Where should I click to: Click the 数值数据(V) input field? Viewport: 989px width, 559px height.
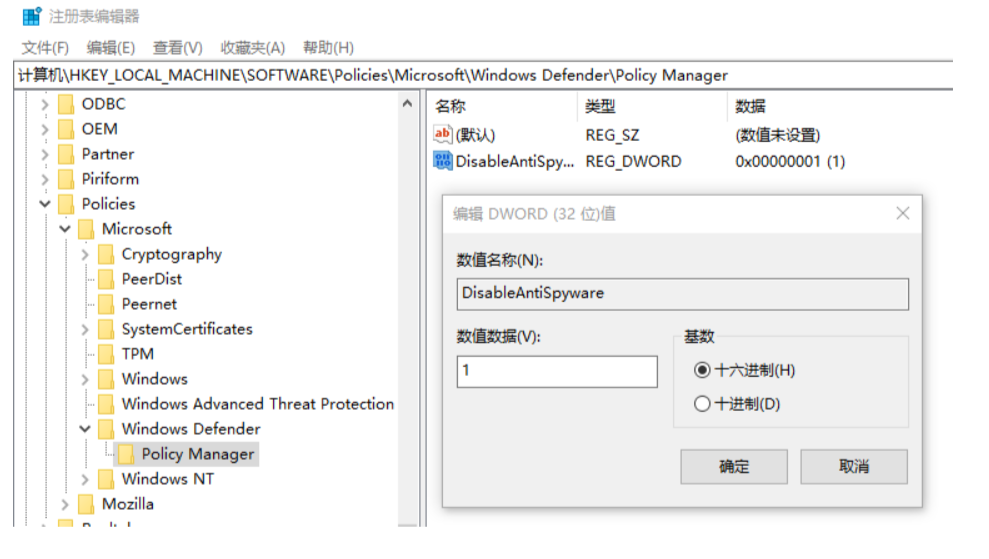click(557, 371)
